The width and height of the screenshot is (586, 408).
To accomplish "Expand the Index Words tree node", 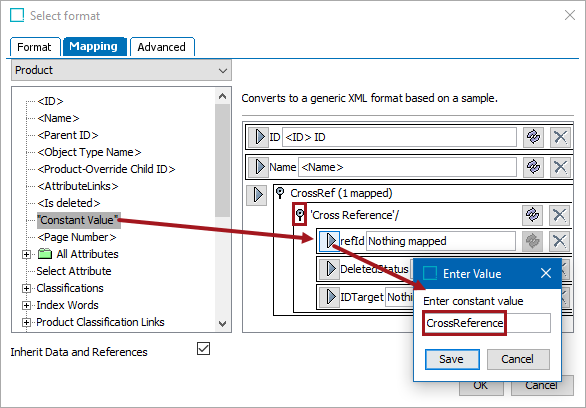I will point(26,305).
